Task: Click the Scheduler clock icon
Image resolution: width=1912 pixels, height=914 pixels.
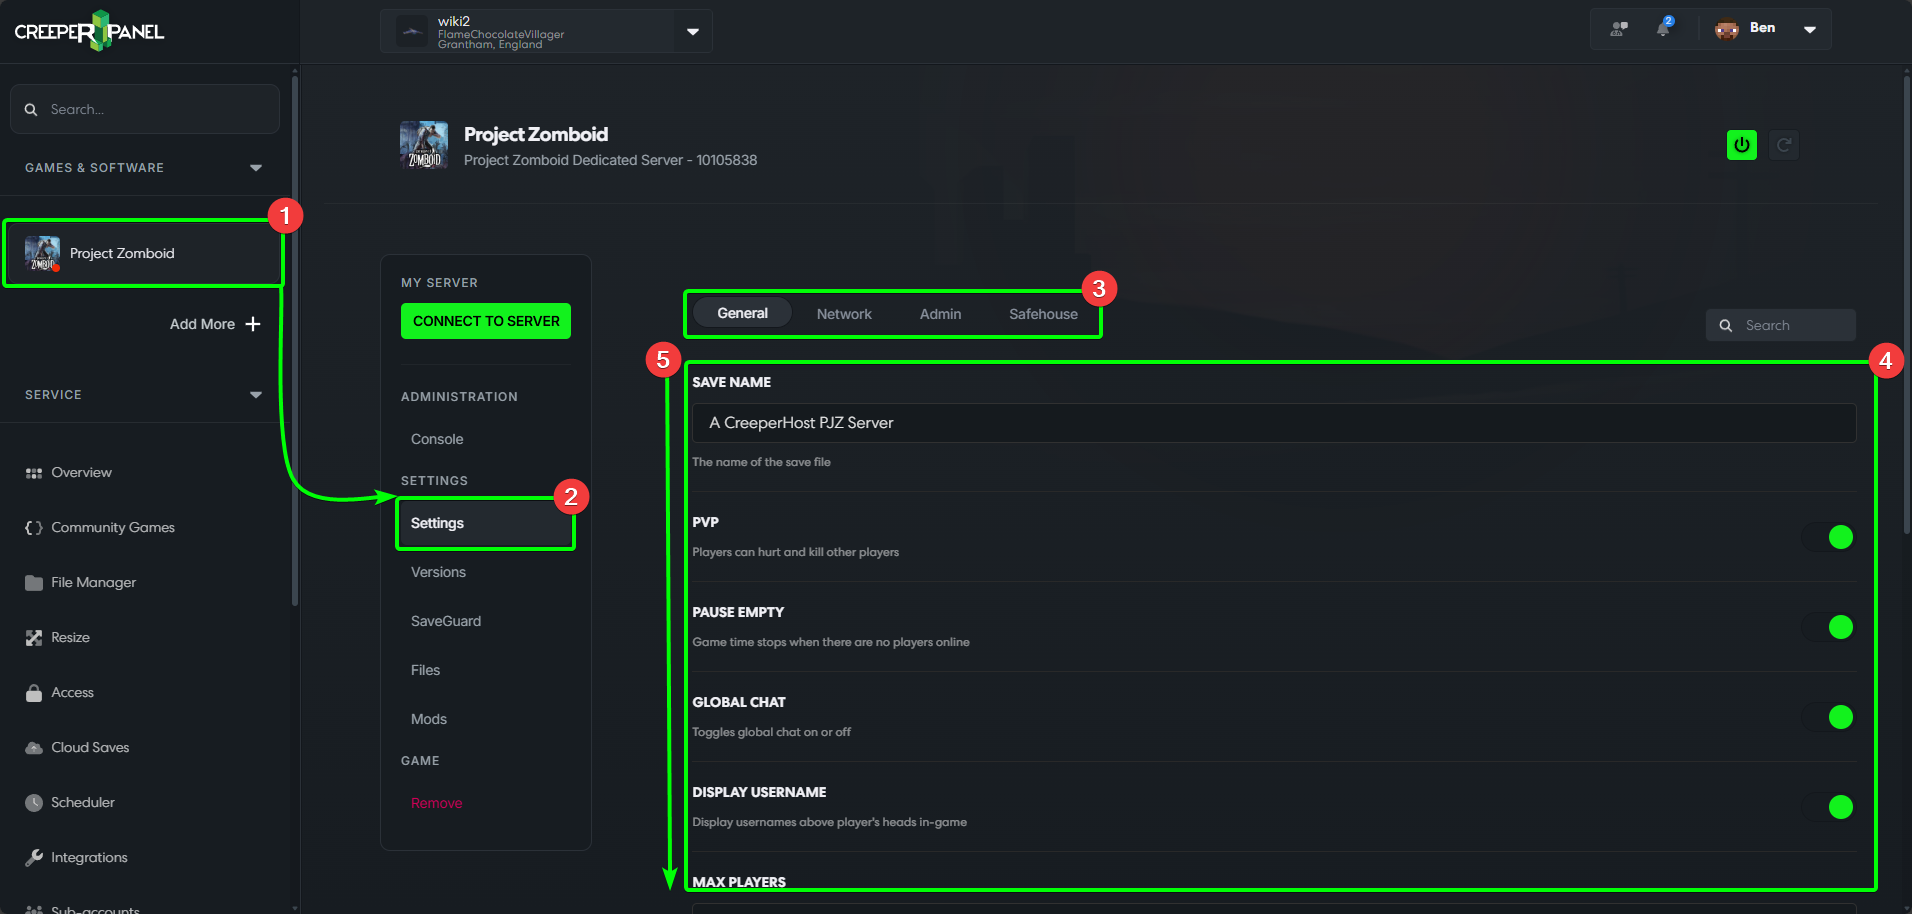Action: tap(34, 803)
